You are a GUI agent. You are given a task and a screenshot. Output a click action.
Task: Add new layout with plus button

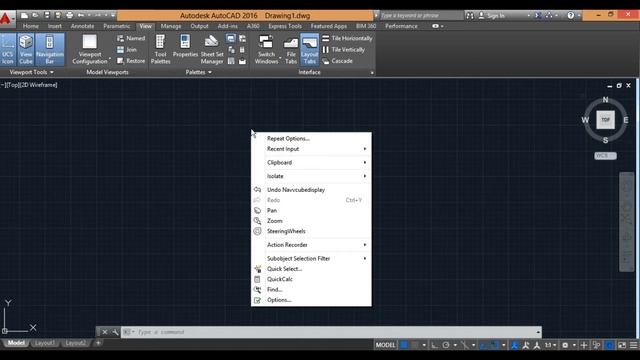[x=98, y=343]
